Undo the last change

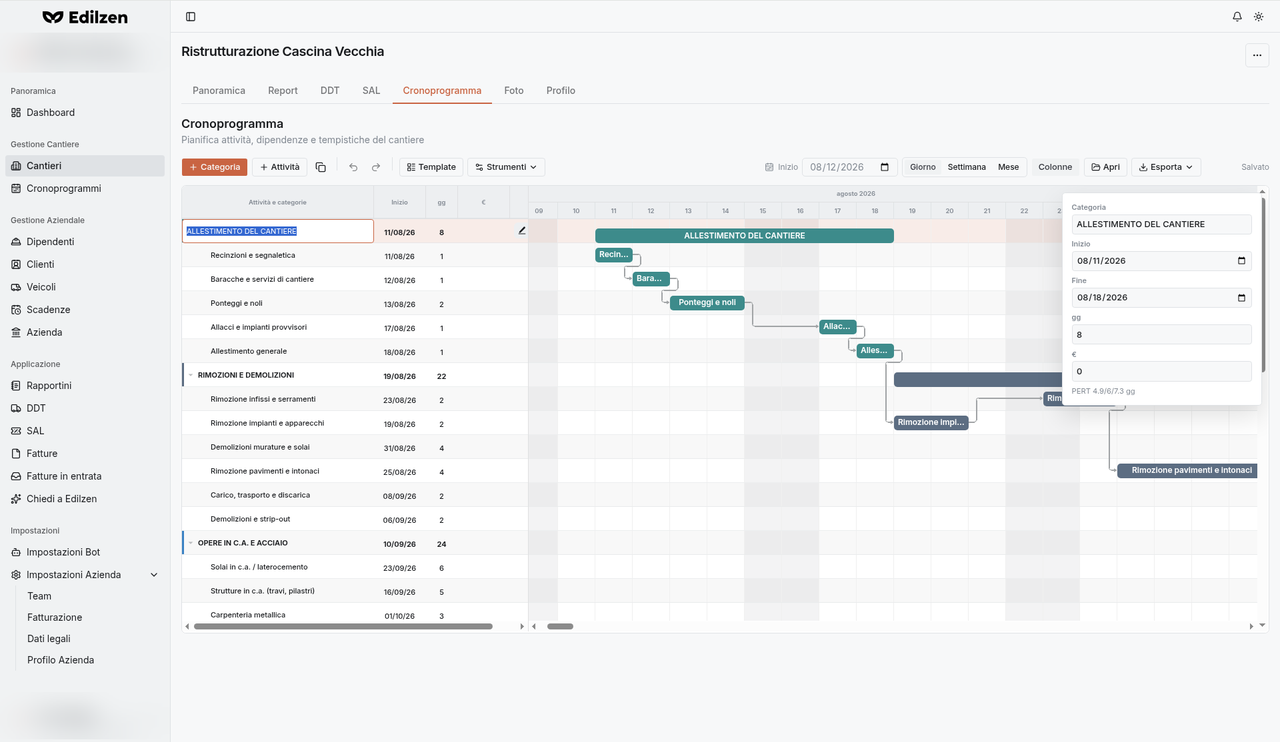tap(353, 167)
